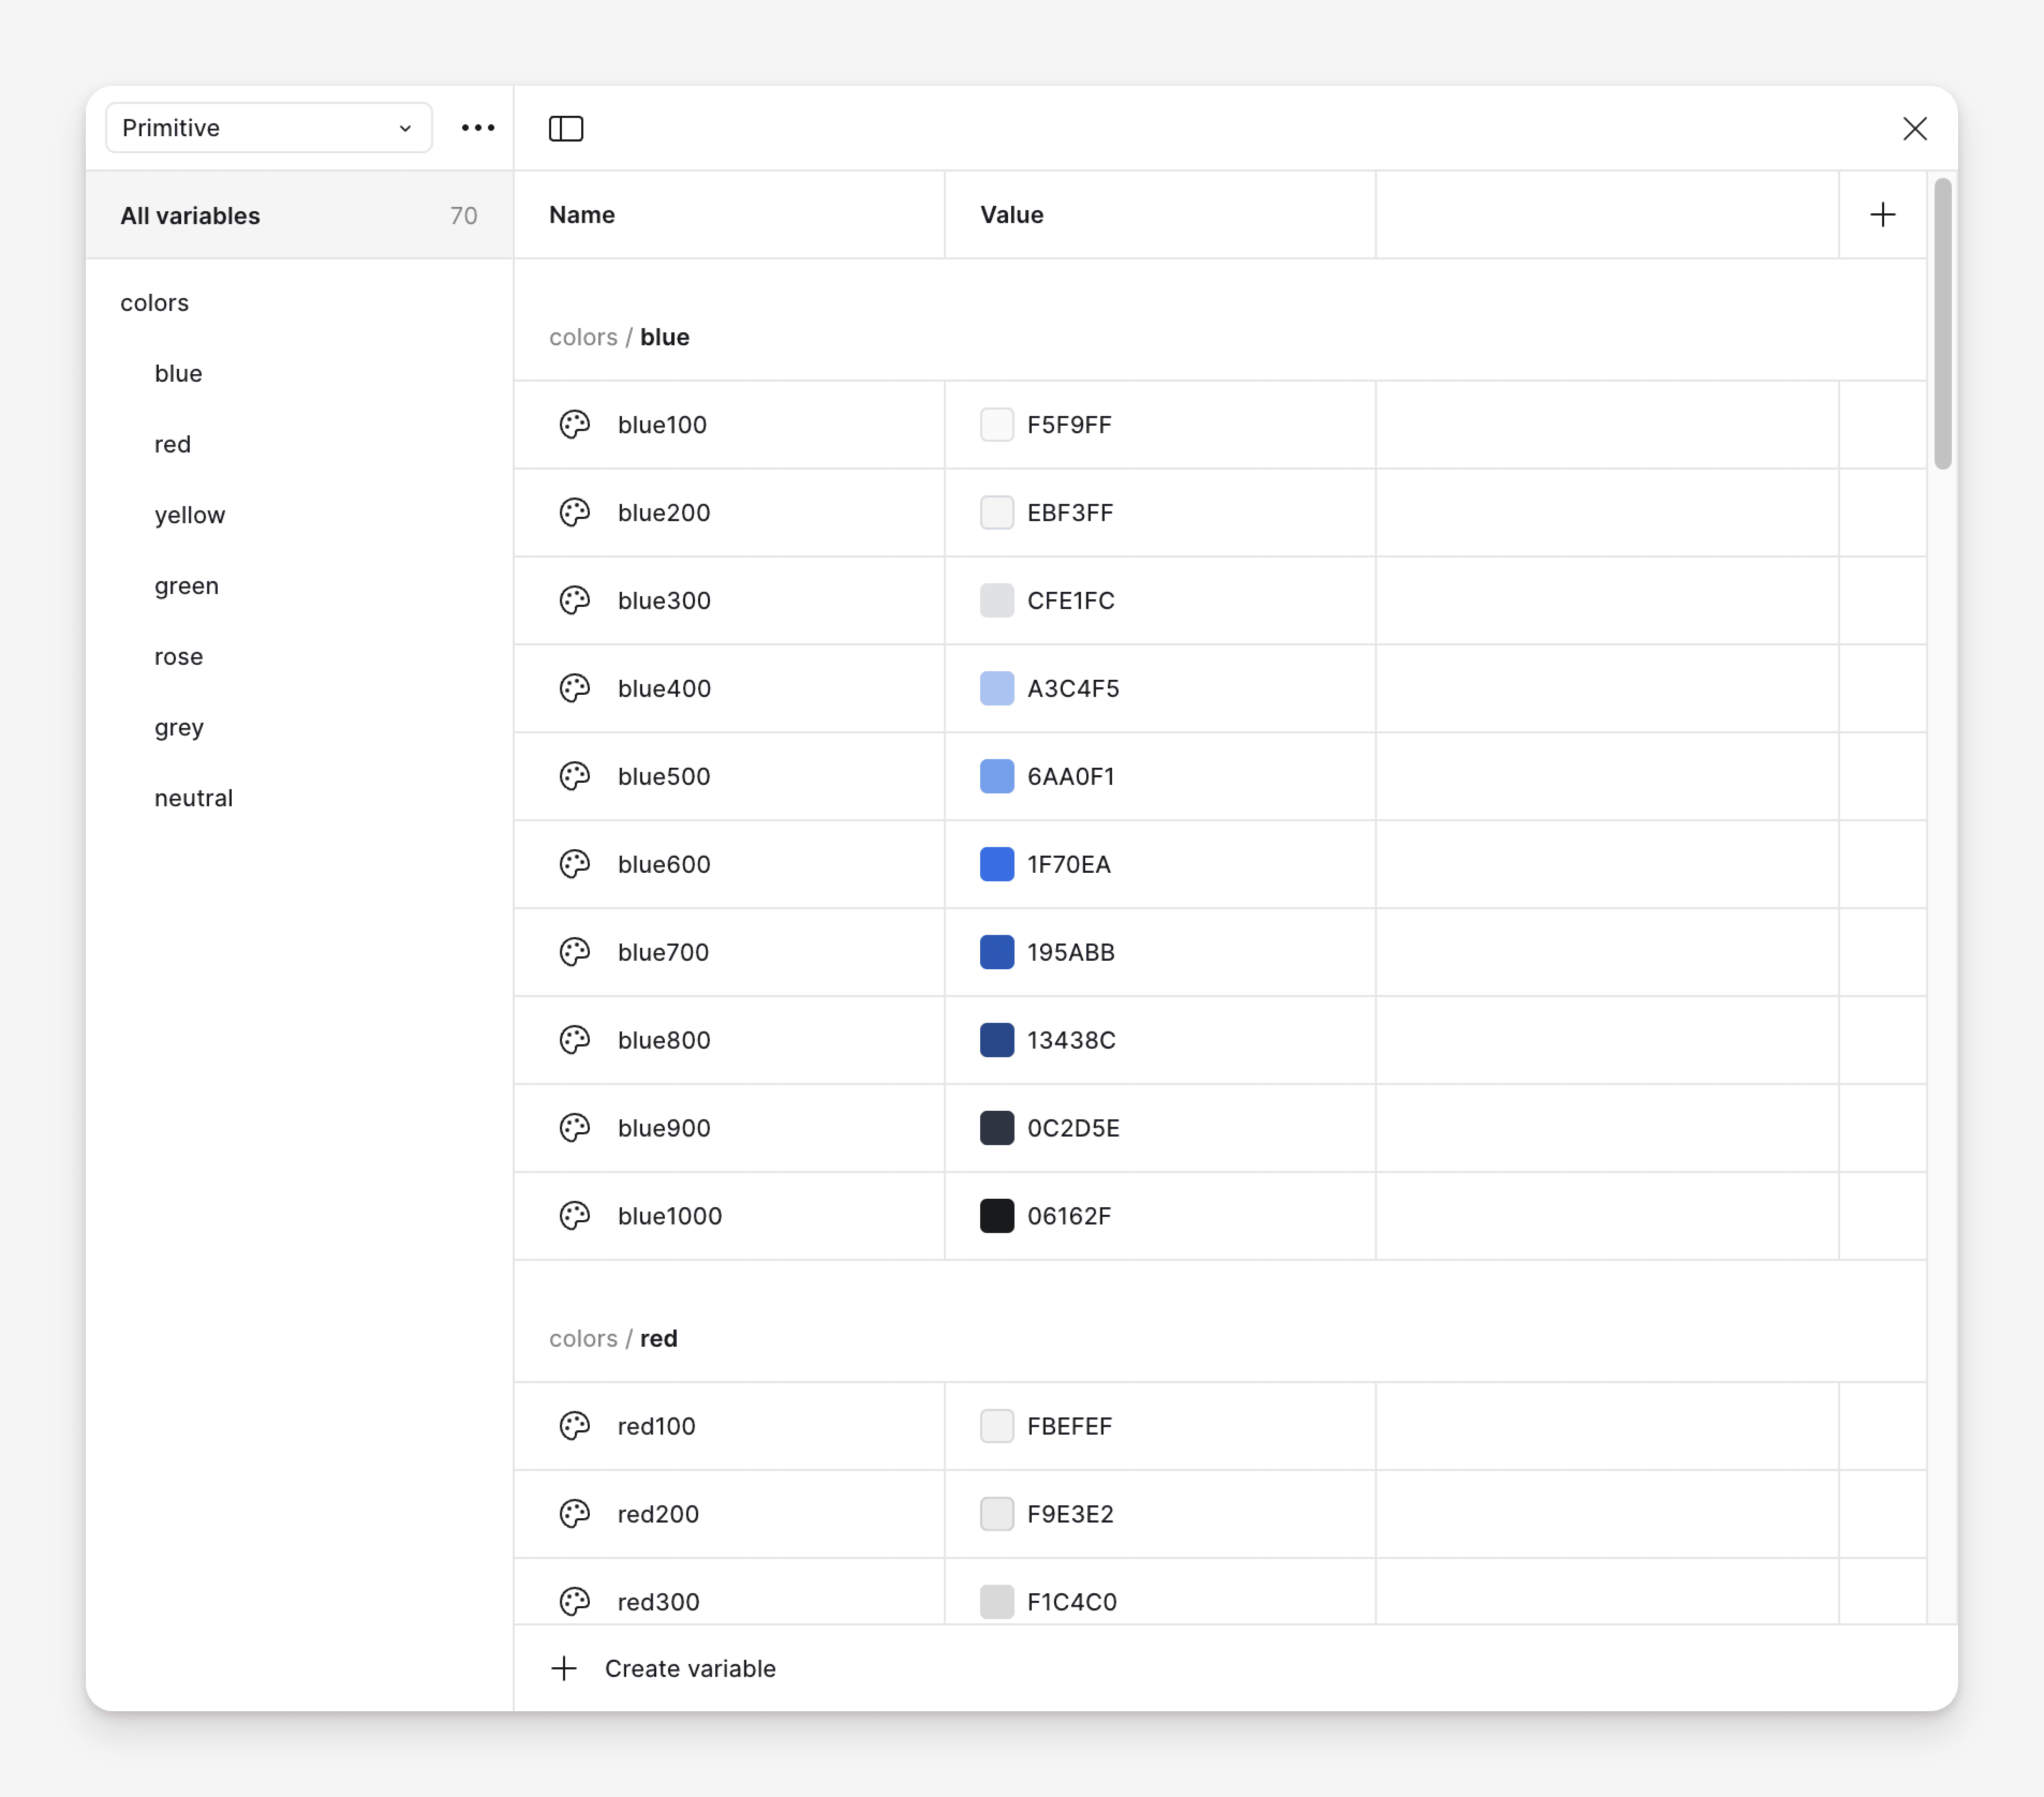Screen dimensions: 2044x1797
Task: Click the blue500 color swatch 6AA0F1
Action: tap(996, 776)
